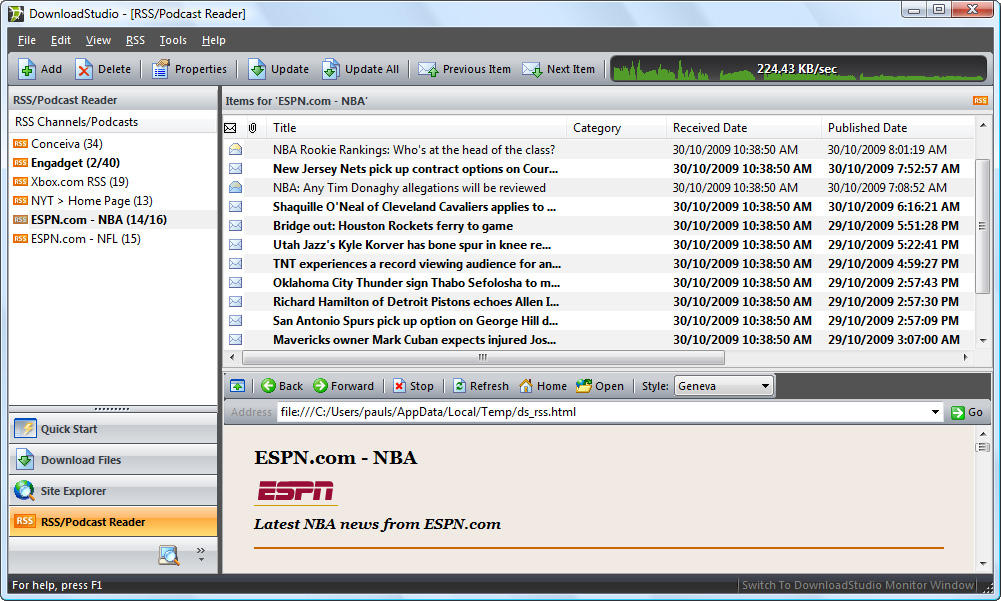Go to Previous Item in toolbar

point(428,69)
